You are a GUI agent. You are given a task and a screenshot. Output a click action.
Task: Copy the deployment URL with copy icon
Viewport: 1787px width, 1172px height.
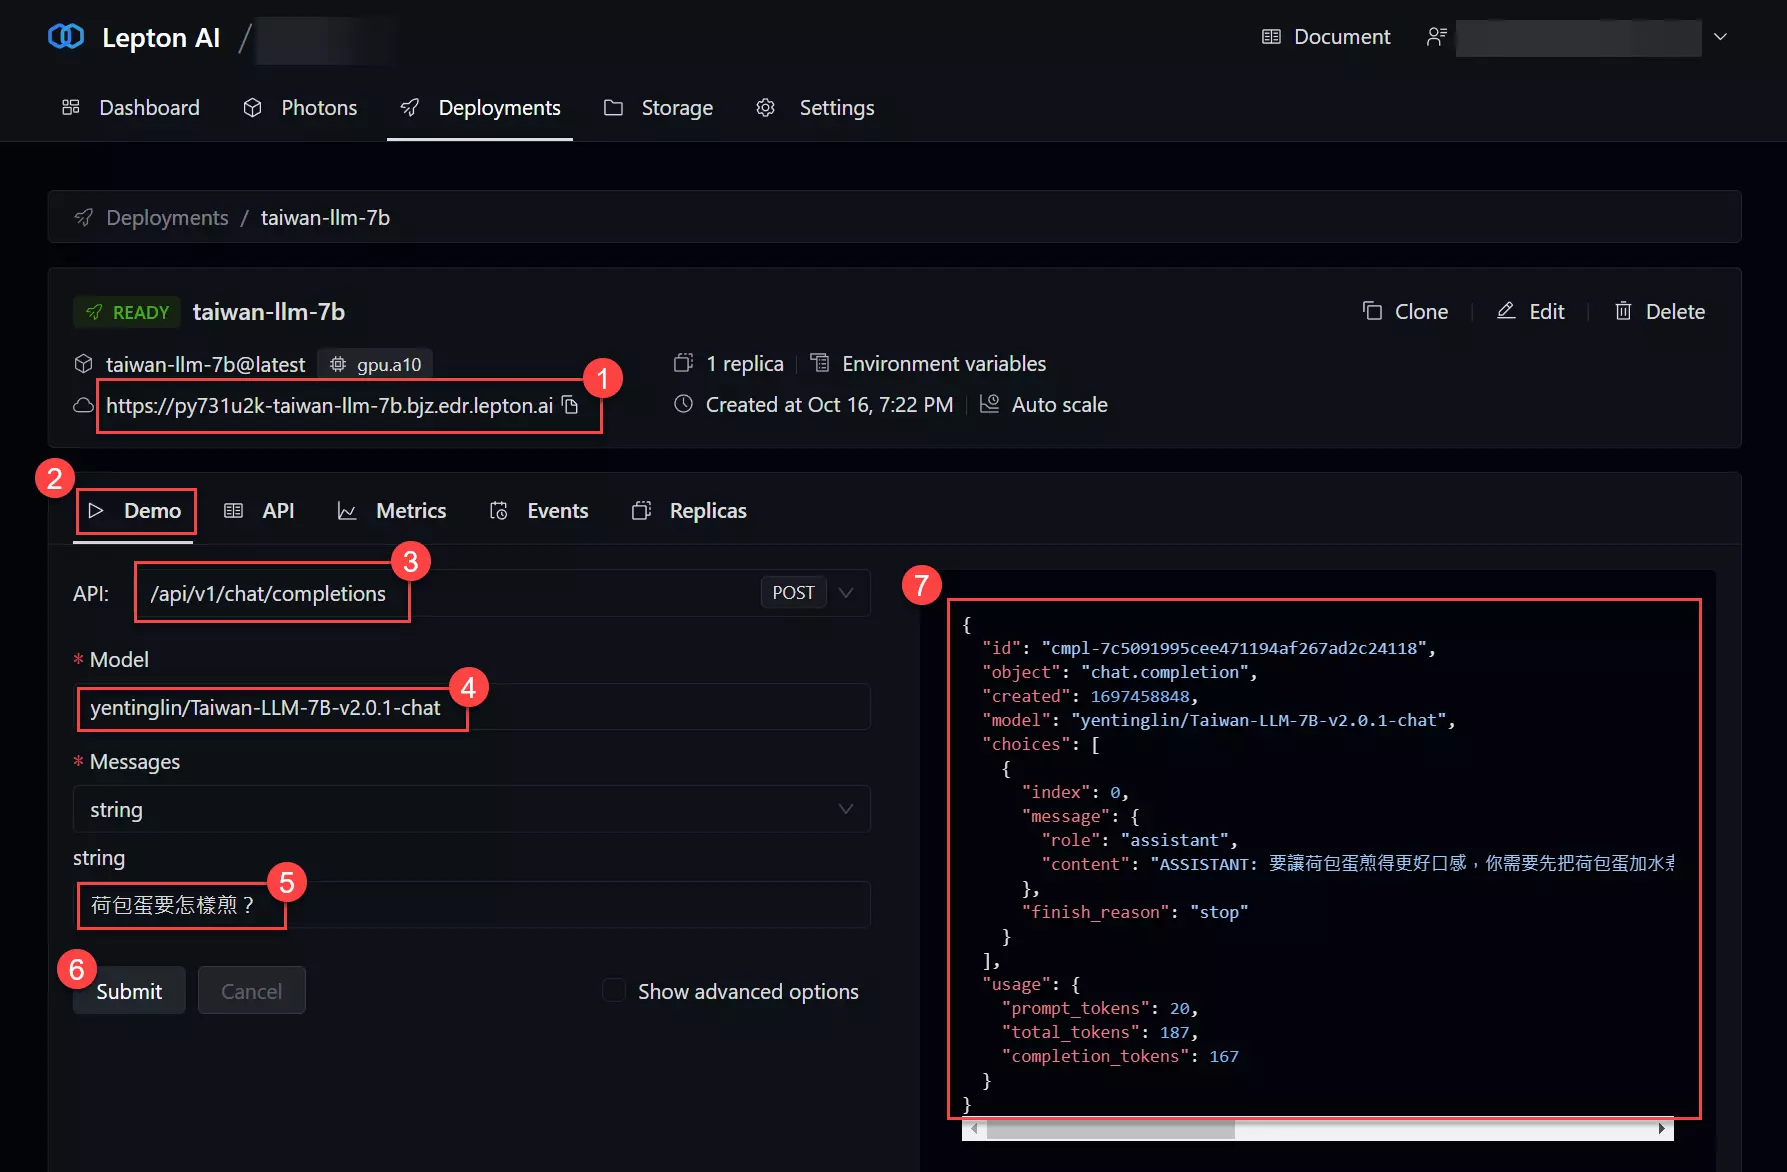tap(570, 405)
